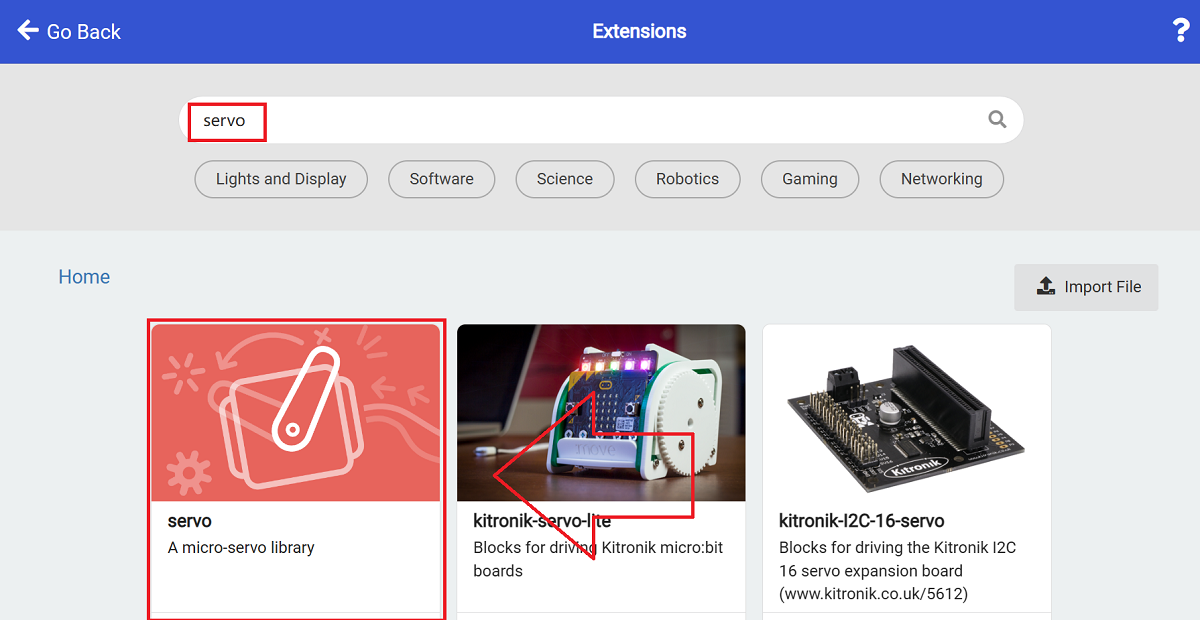
Task: Click the Go Back label
Action: [84, 32]
